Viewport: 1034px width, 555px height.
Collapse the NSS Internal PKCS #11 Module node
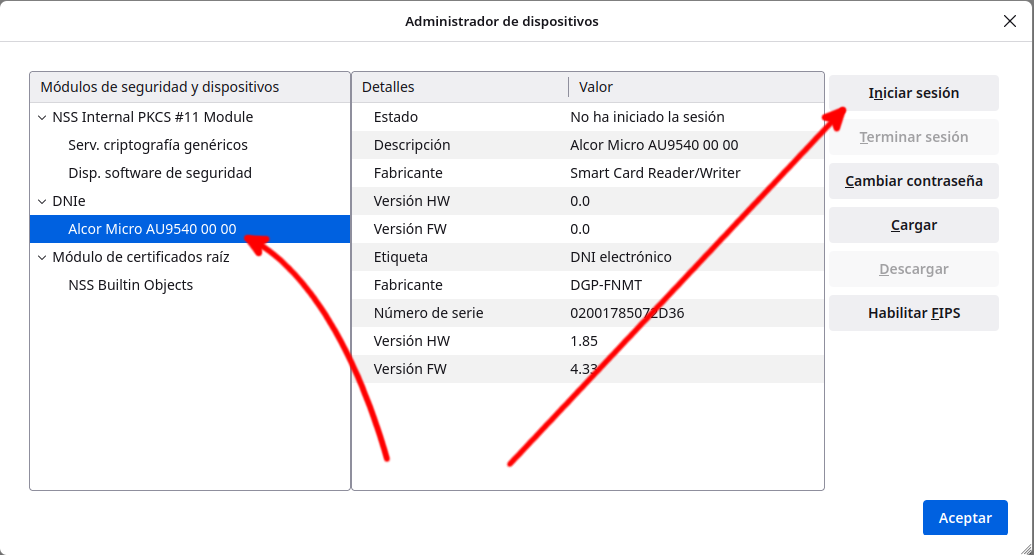coord(42,117)
